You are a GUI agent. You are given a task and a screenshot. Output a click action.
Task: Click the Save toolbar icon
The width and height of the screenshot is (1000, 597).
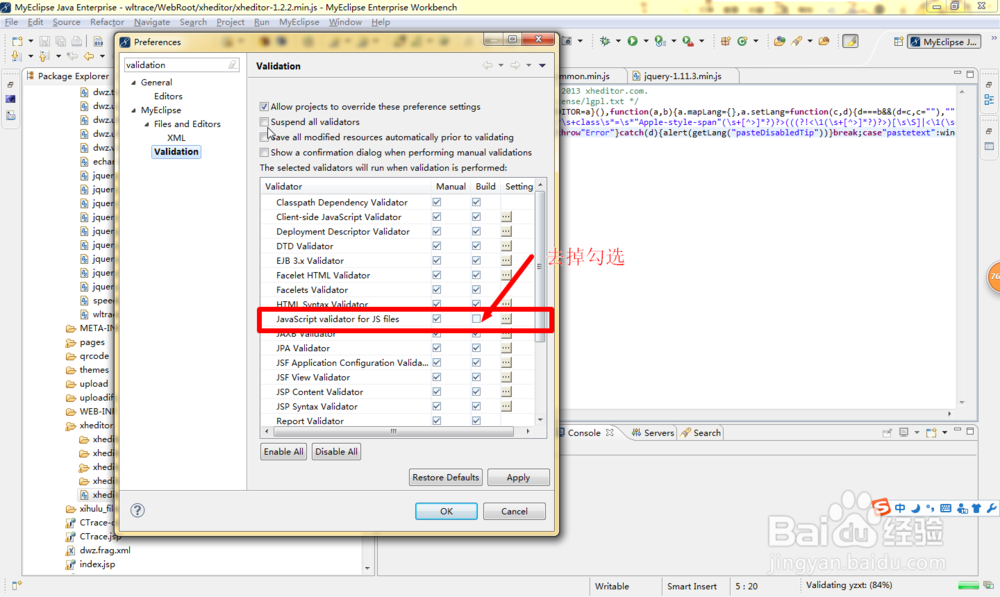(x=44, y=41)
